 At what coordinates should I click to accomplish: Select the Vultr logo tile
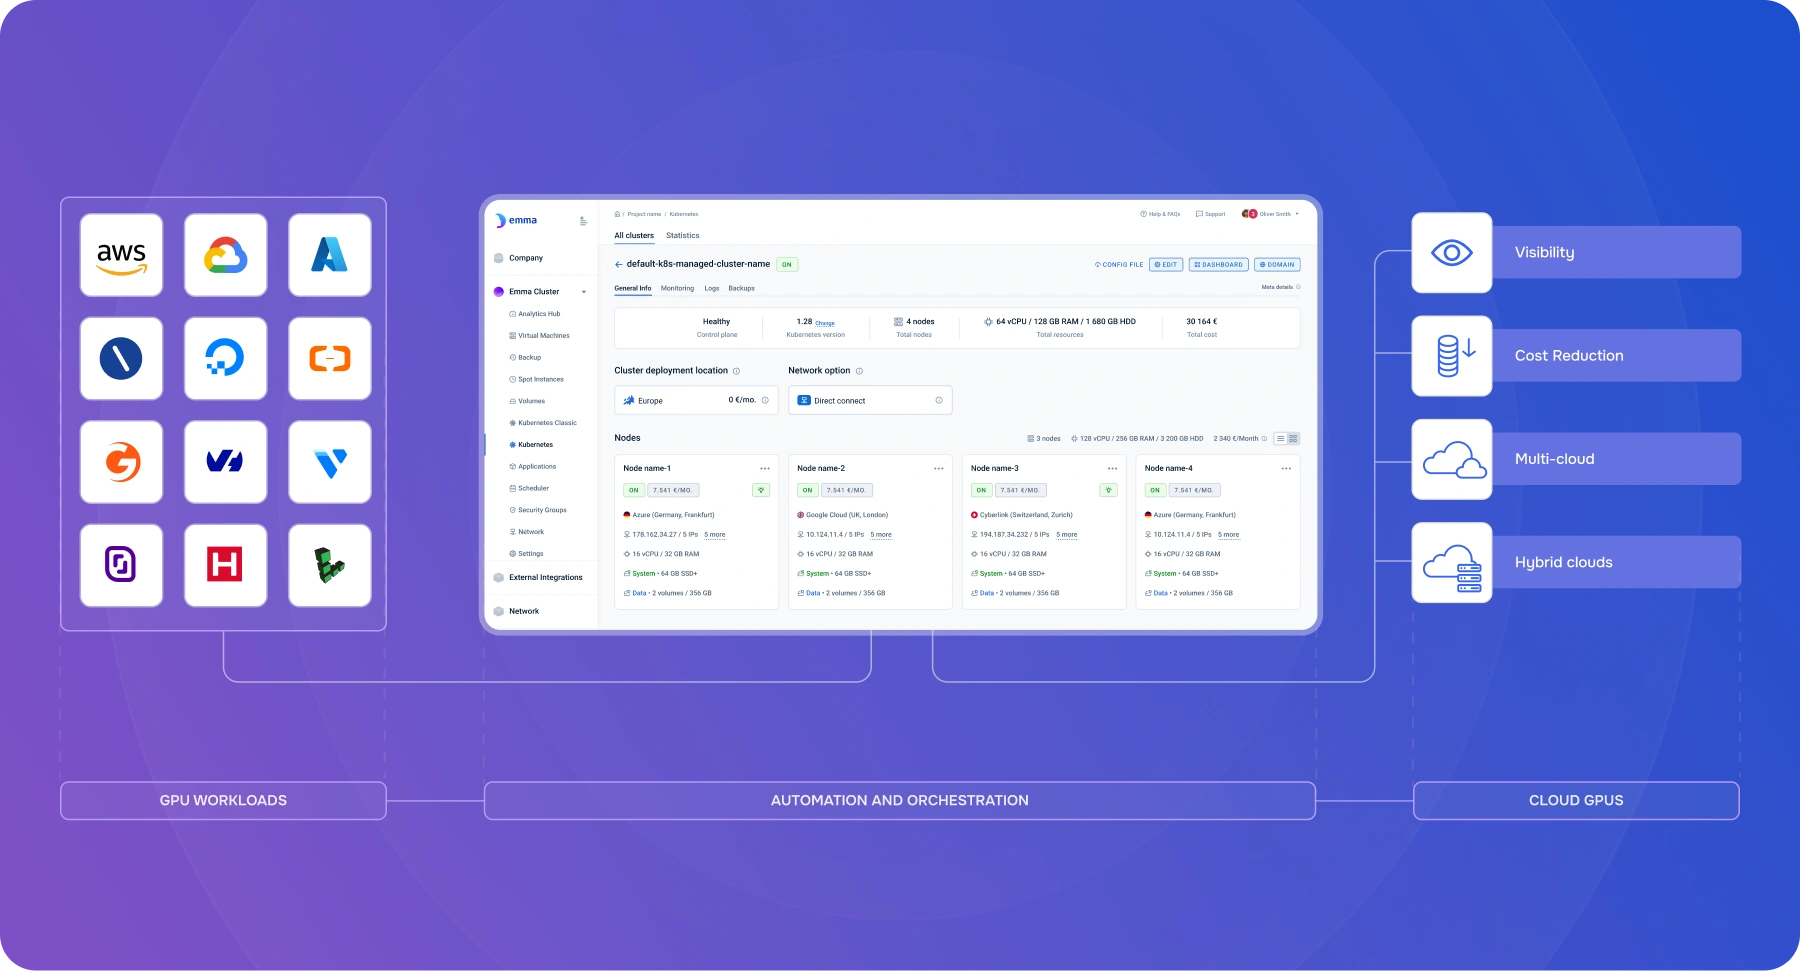point(330,462)
